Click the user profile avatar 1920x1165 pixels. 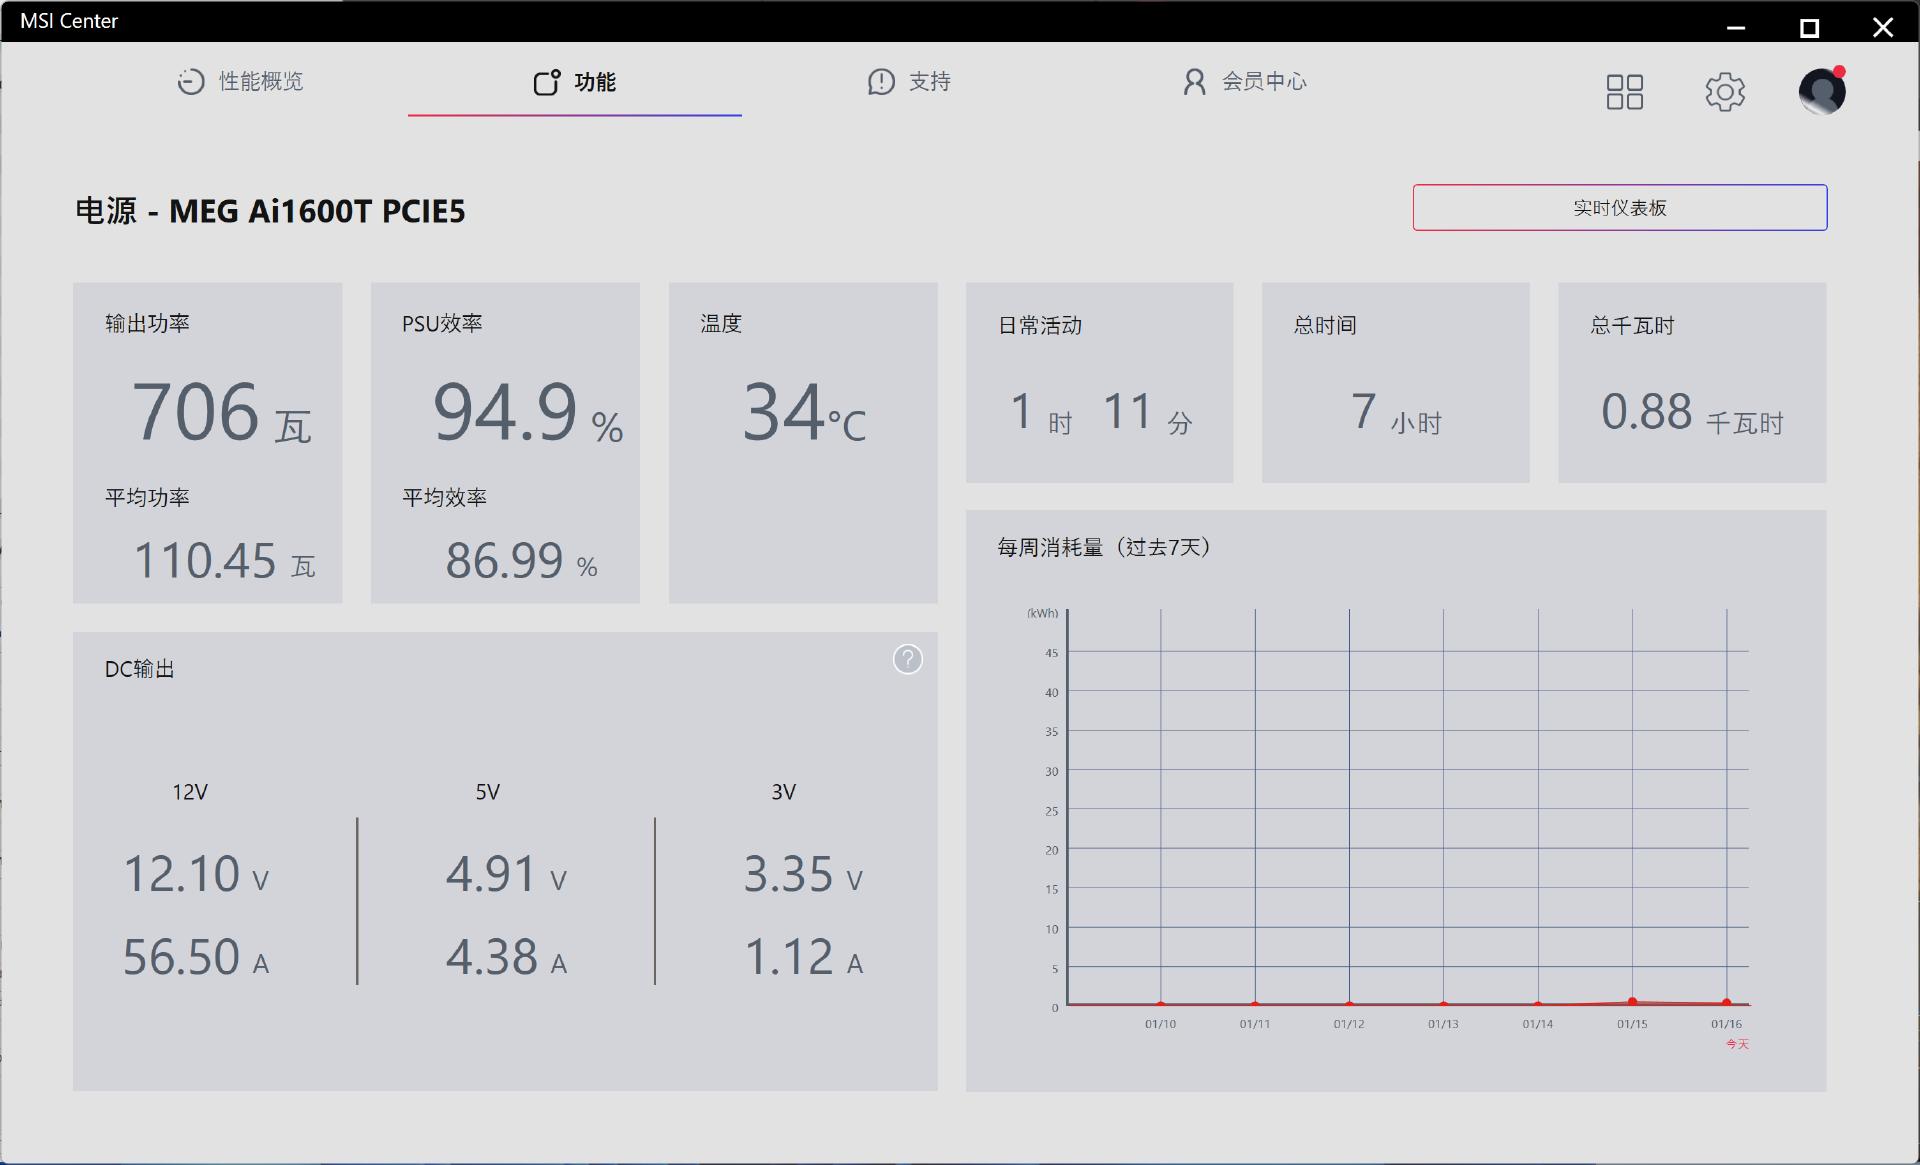click(1821, 92)
